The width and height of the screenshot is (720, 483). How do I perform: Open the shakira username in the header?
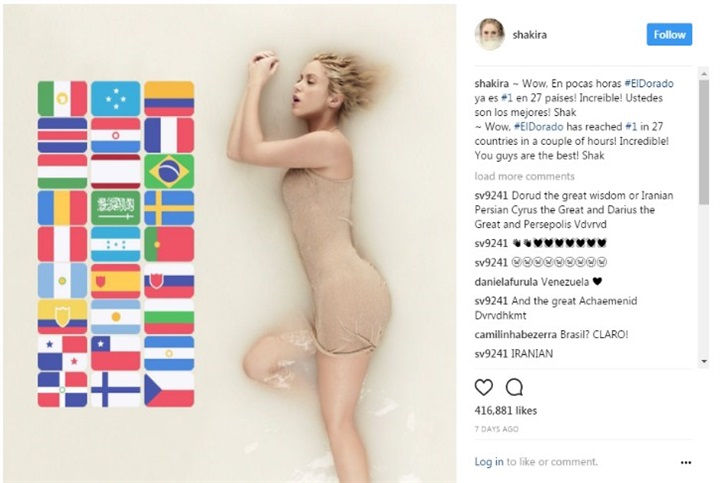529,35
